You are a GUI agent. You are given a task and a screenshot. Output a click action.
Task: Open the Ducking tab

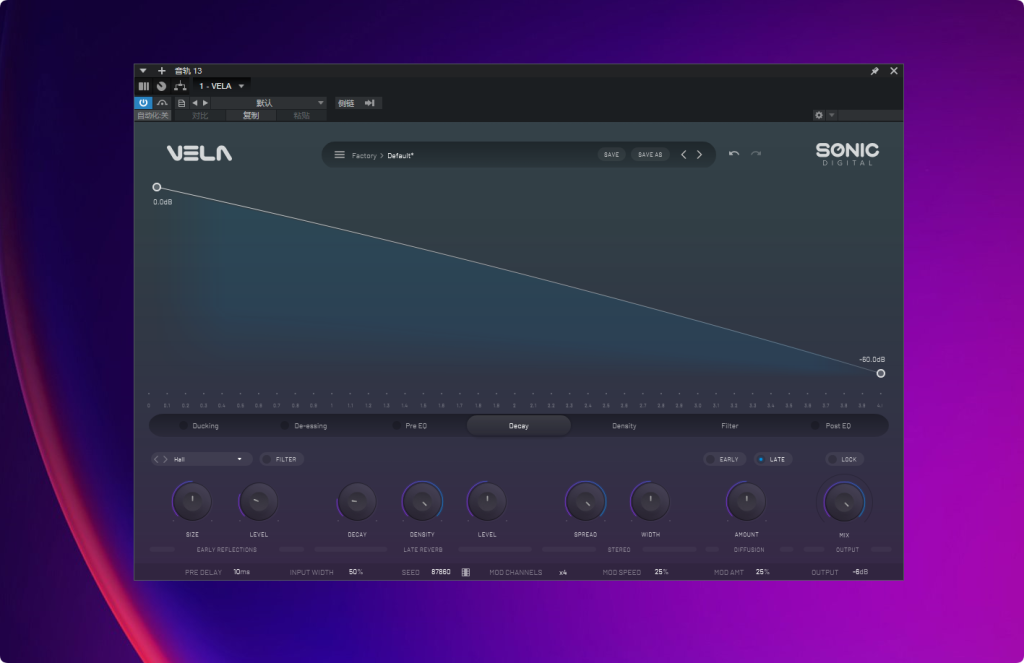click(x=205, y=426)
